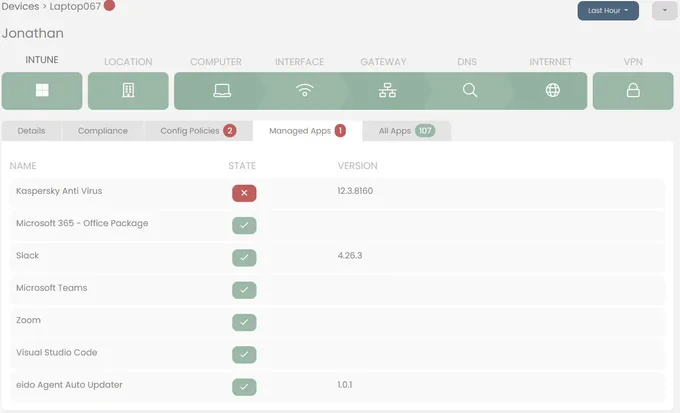Image resolution: width=680 pixels, height=413 pixels.
Task: Select the Microsoft Teams app name
Action: click(x=52, y=288)
